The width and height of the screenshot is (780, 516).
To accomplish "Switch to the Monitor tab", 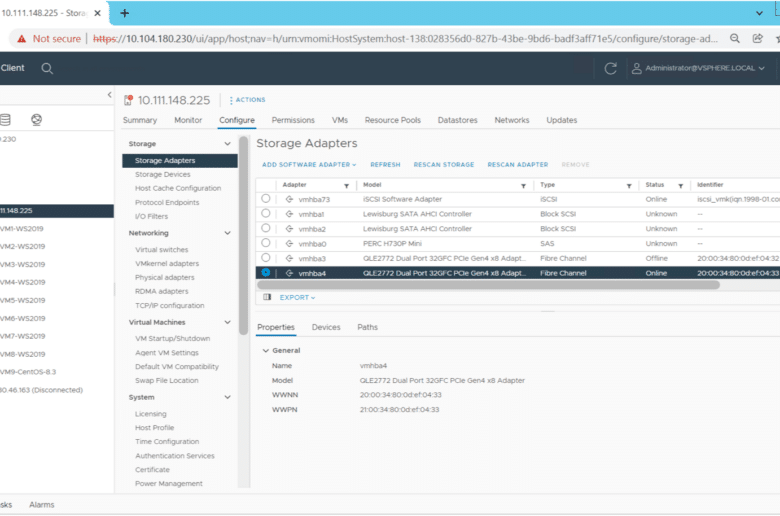I will tap(188, 120).
